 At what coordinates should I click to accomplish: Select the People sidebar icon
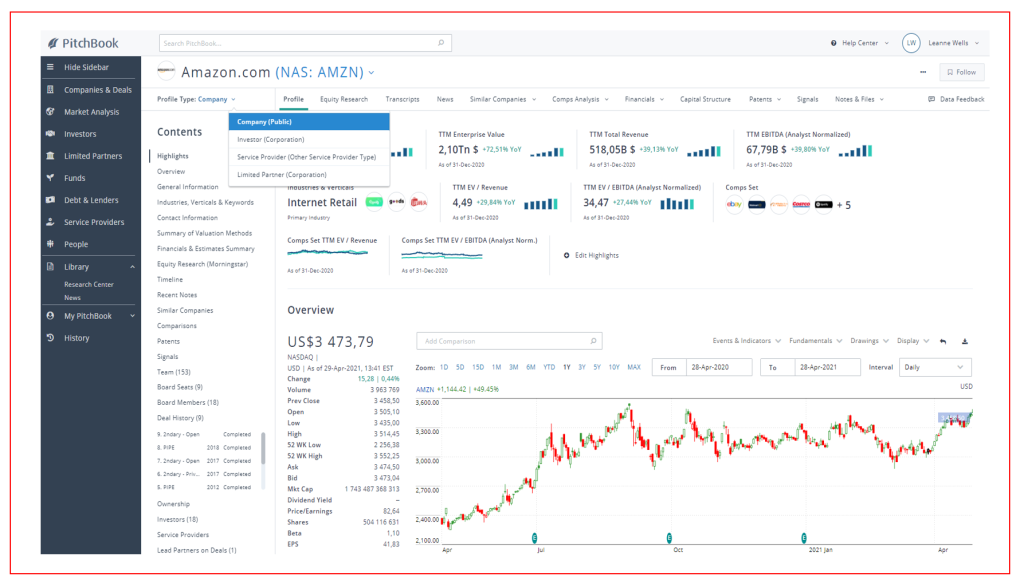tap(50, 244)
